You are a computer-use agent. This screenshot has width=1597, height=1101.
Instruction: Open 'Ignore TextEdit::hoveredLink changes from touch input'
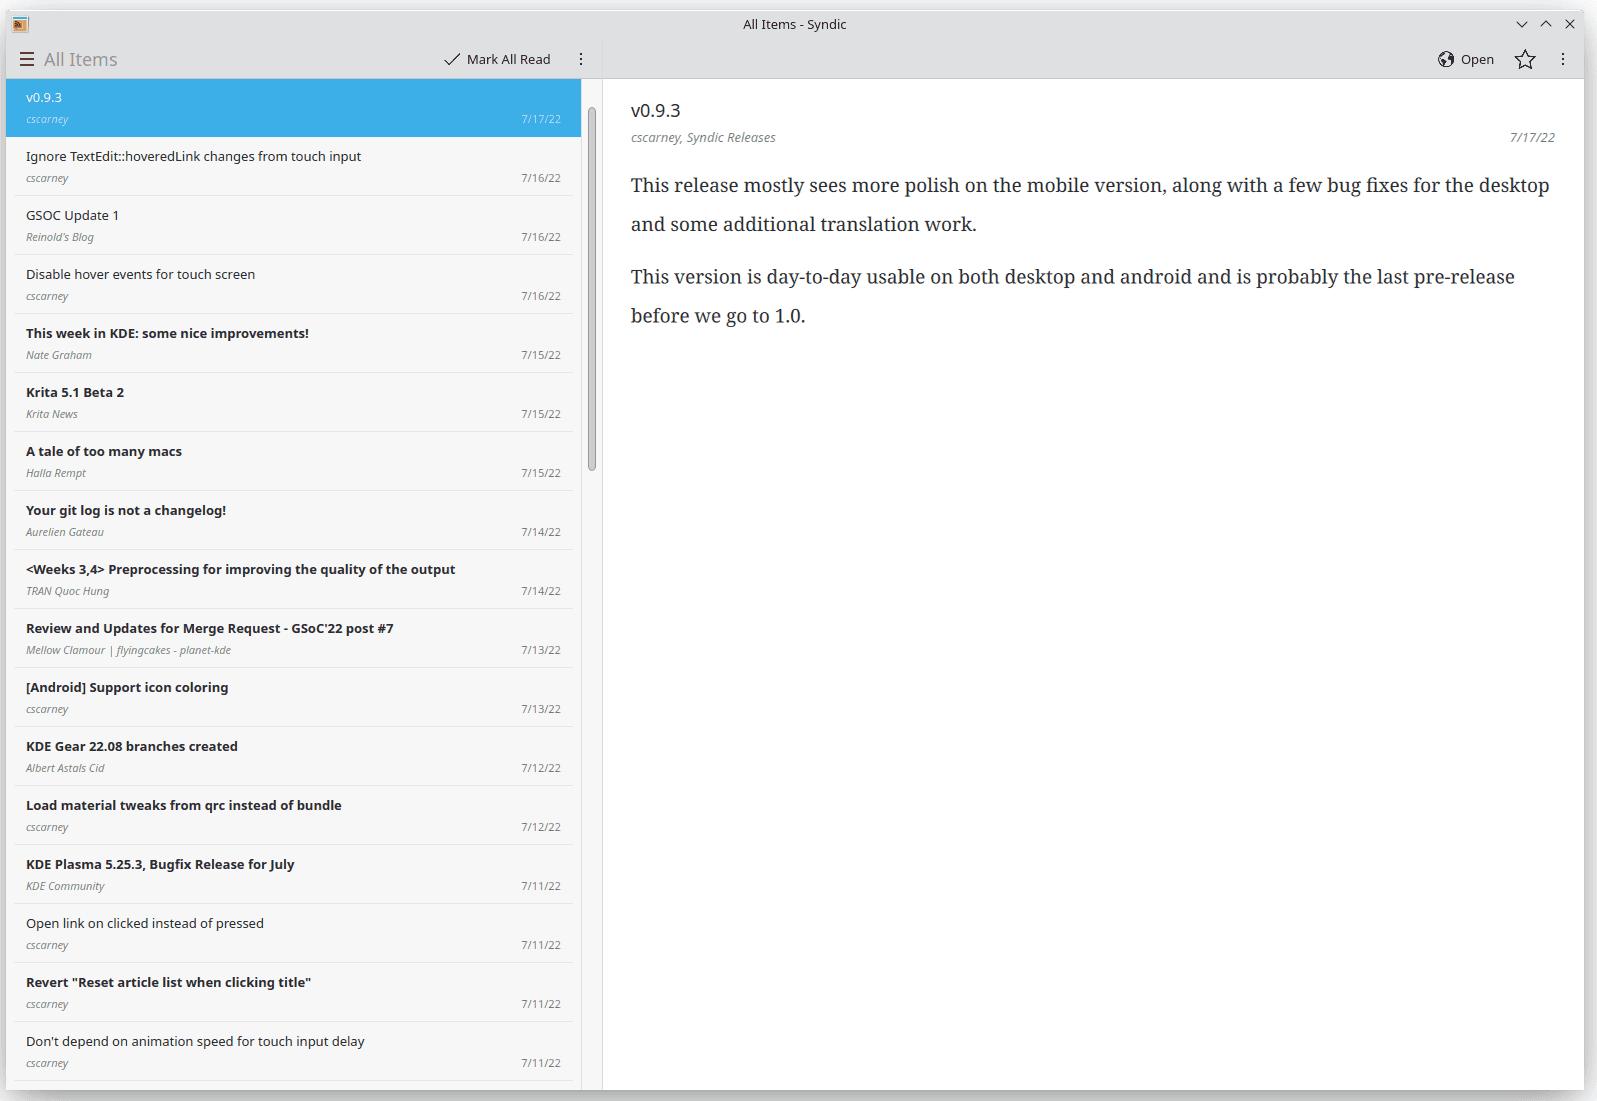pyautogui.click(x=293, y=167)
